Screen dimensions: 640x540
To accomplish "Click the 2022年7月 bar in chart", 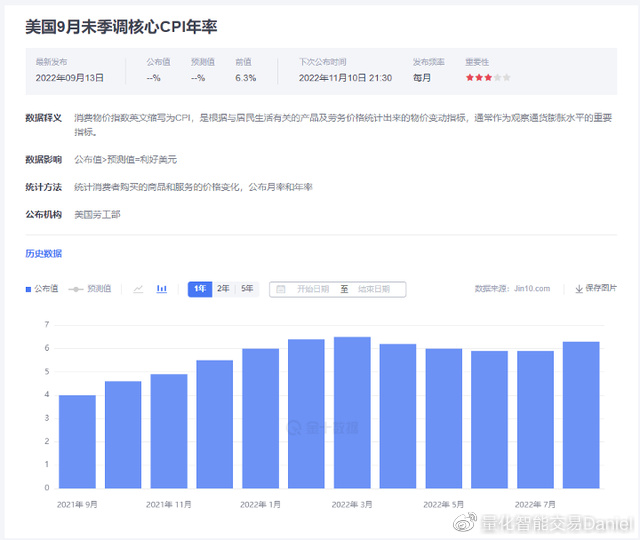I will point(536,420).
